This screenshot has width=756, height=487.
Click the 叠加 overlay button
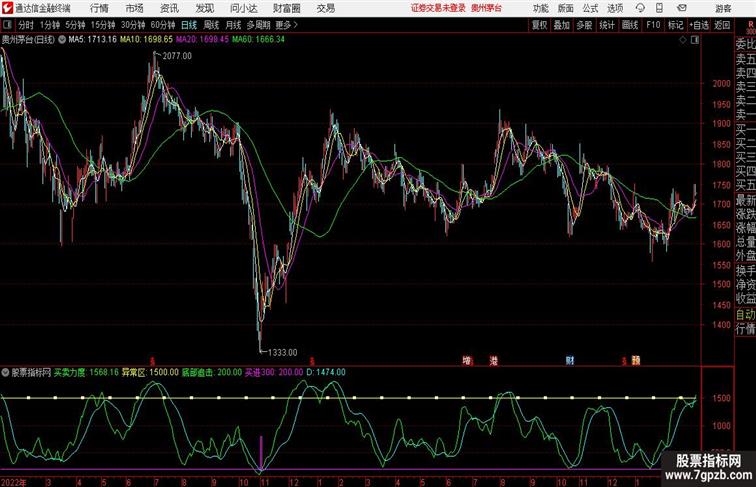tap(562, 25)
